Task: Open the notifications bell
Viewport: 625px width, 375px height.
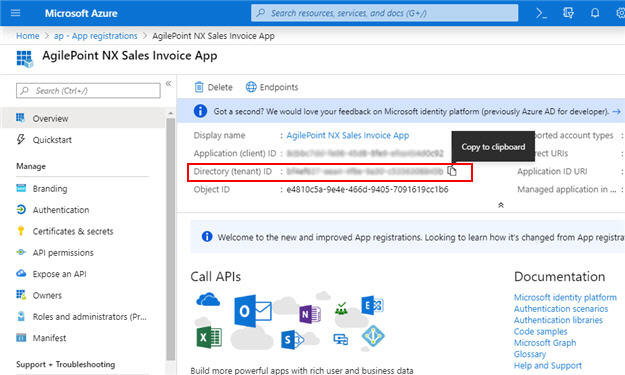Action: pyautogui.click(x=595, y=13)
